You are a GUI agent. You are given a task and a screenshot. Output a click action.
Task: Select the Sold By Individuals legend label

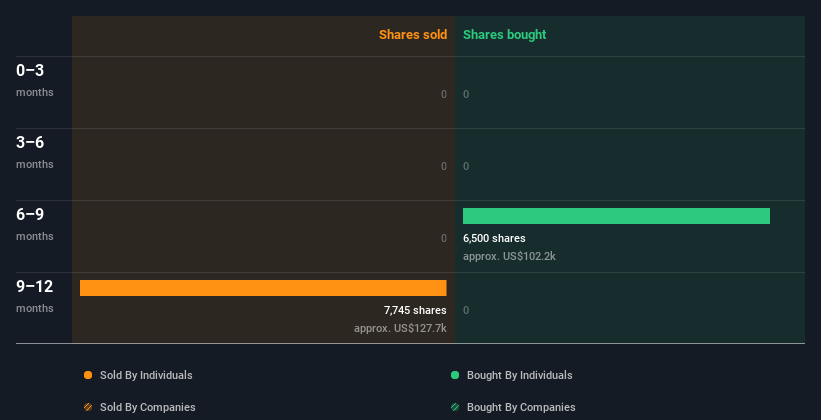pyautogui.click(x=146, y=375)
